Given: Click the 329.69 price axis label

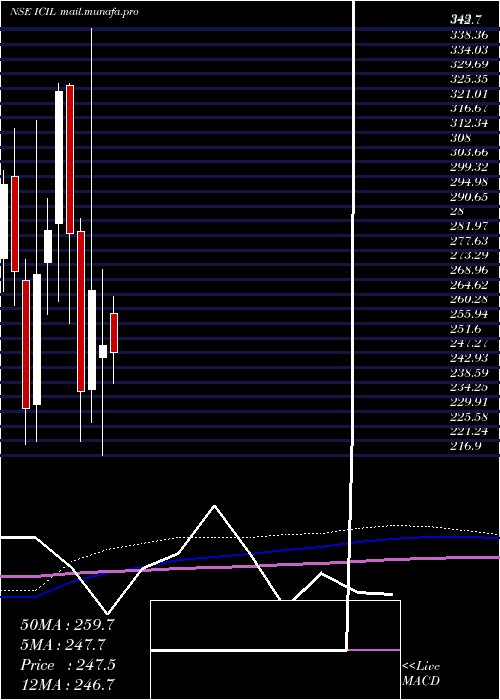Looking at the screenshot, I should (x=469, y=65).
